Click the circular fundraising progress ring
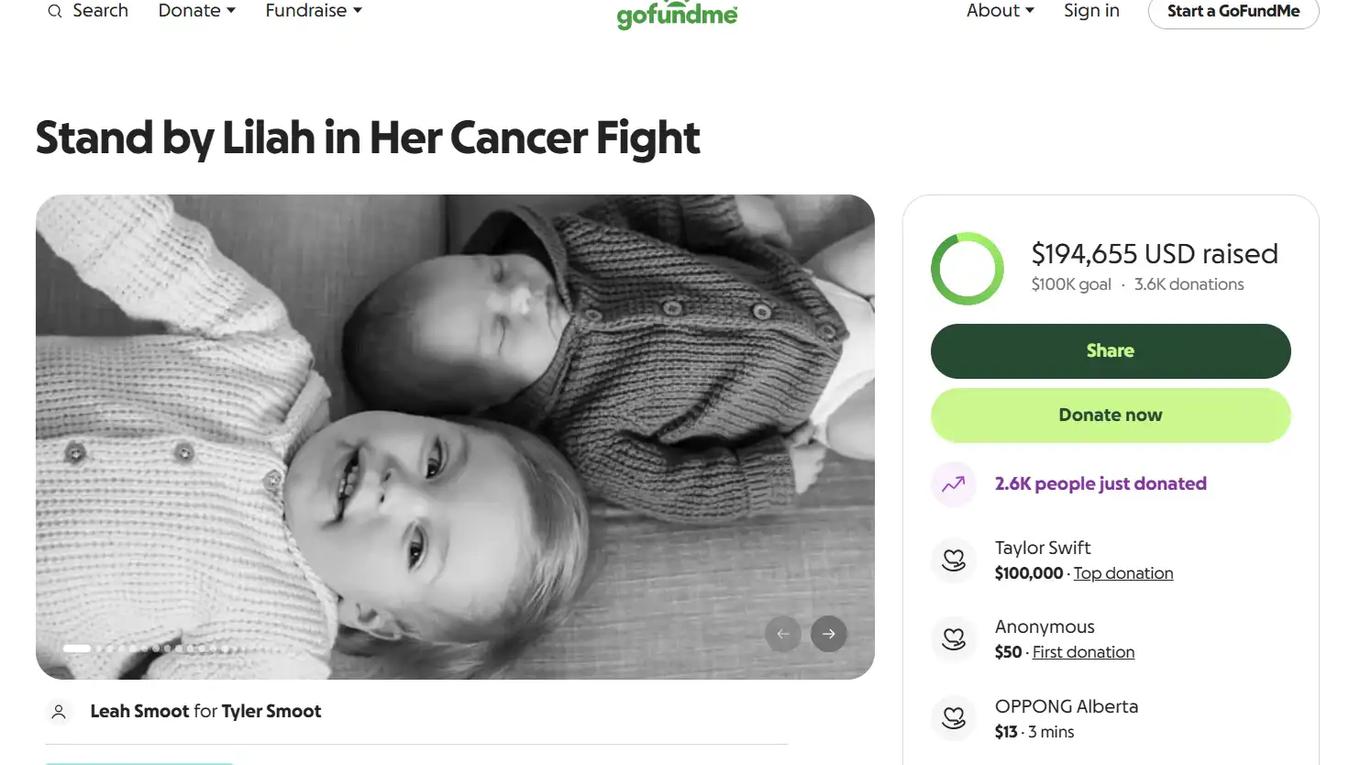The image size is (1360, 765). click(x=967, y=269)
